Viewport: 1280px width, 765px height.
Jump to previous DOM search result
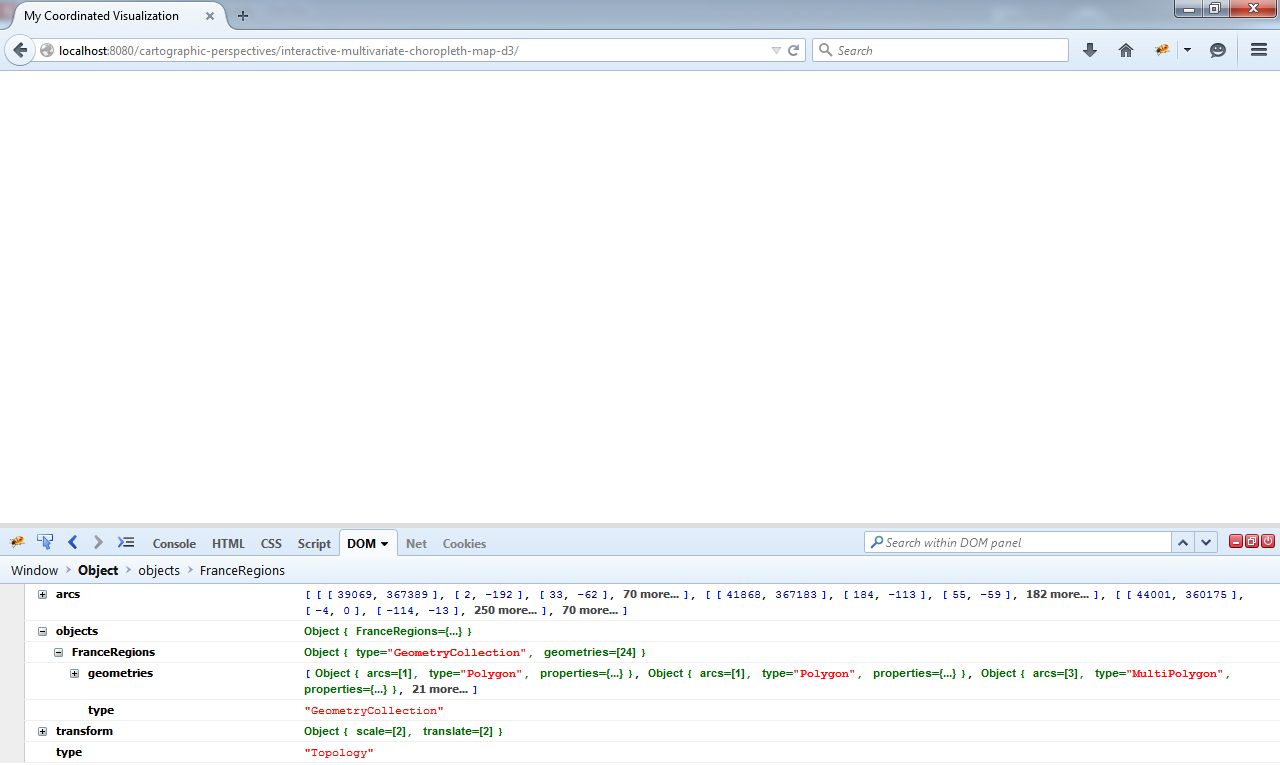point(1182,542)
